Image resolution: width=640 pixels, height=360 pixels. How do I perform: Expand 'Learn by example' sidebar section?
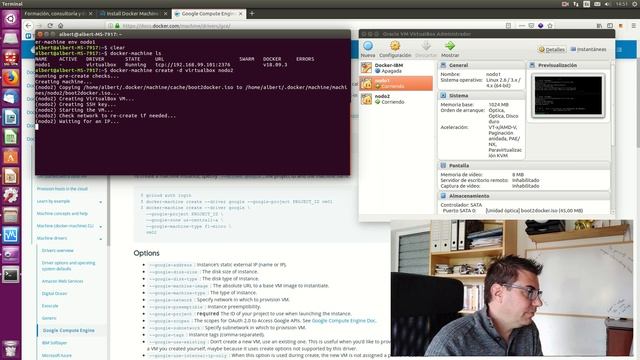pyautogui.click(x=69, y=201)
